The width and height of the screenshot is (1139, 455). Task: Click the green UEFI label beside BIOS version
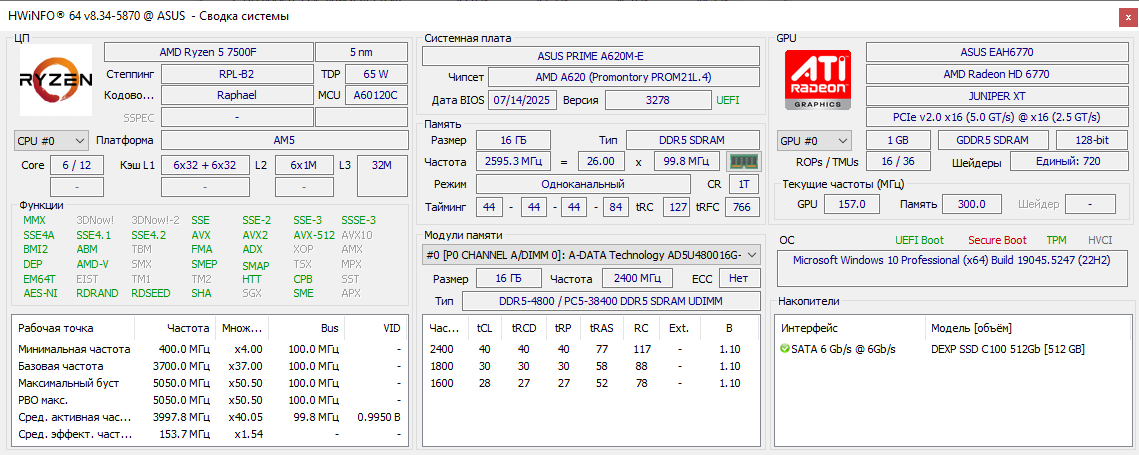click(x=728, y=100)
